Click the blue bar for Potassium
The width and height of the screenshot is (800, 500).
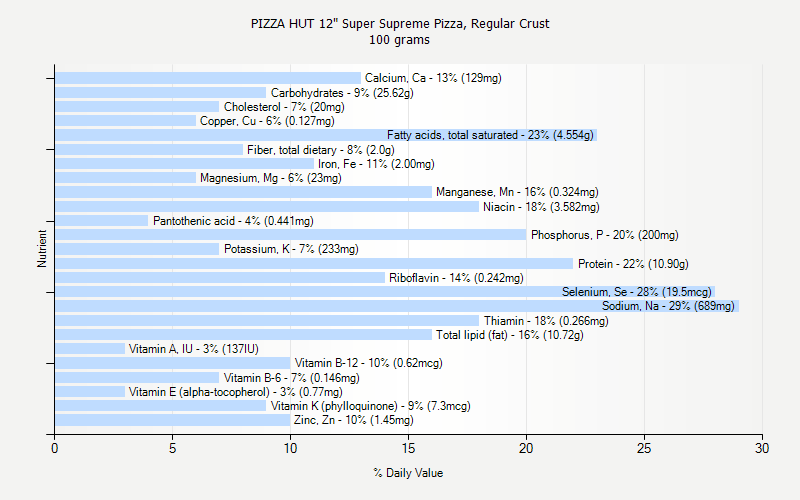pos(137,249)
